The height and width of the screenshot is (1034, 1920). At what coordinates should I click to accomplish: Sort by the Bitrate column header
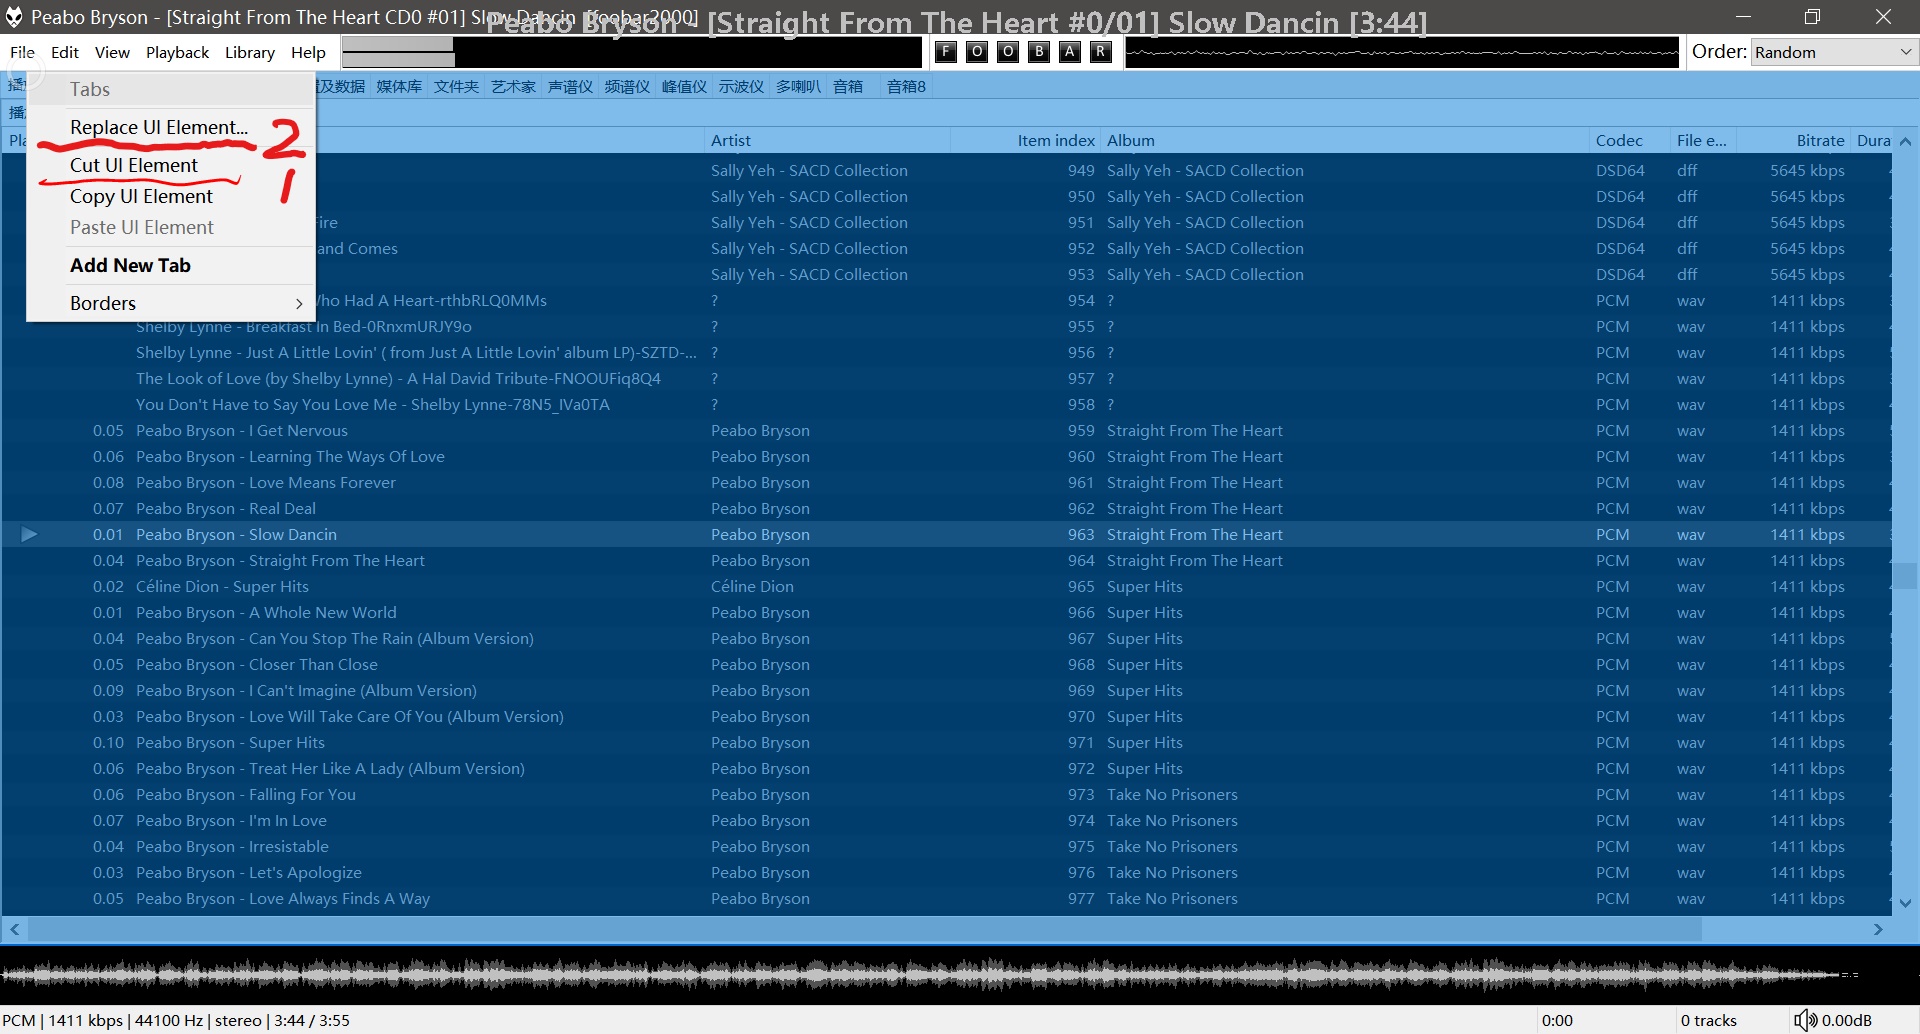[x=1795, y=141]
